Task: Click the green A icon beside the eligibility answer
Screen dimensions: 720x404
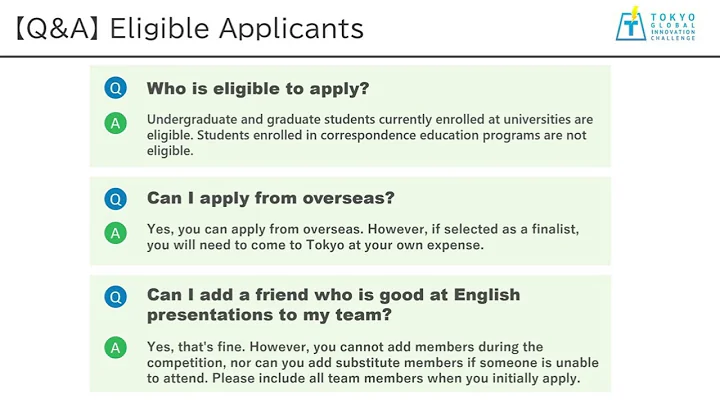Action: pyautogui.click(x=116, y=124)
